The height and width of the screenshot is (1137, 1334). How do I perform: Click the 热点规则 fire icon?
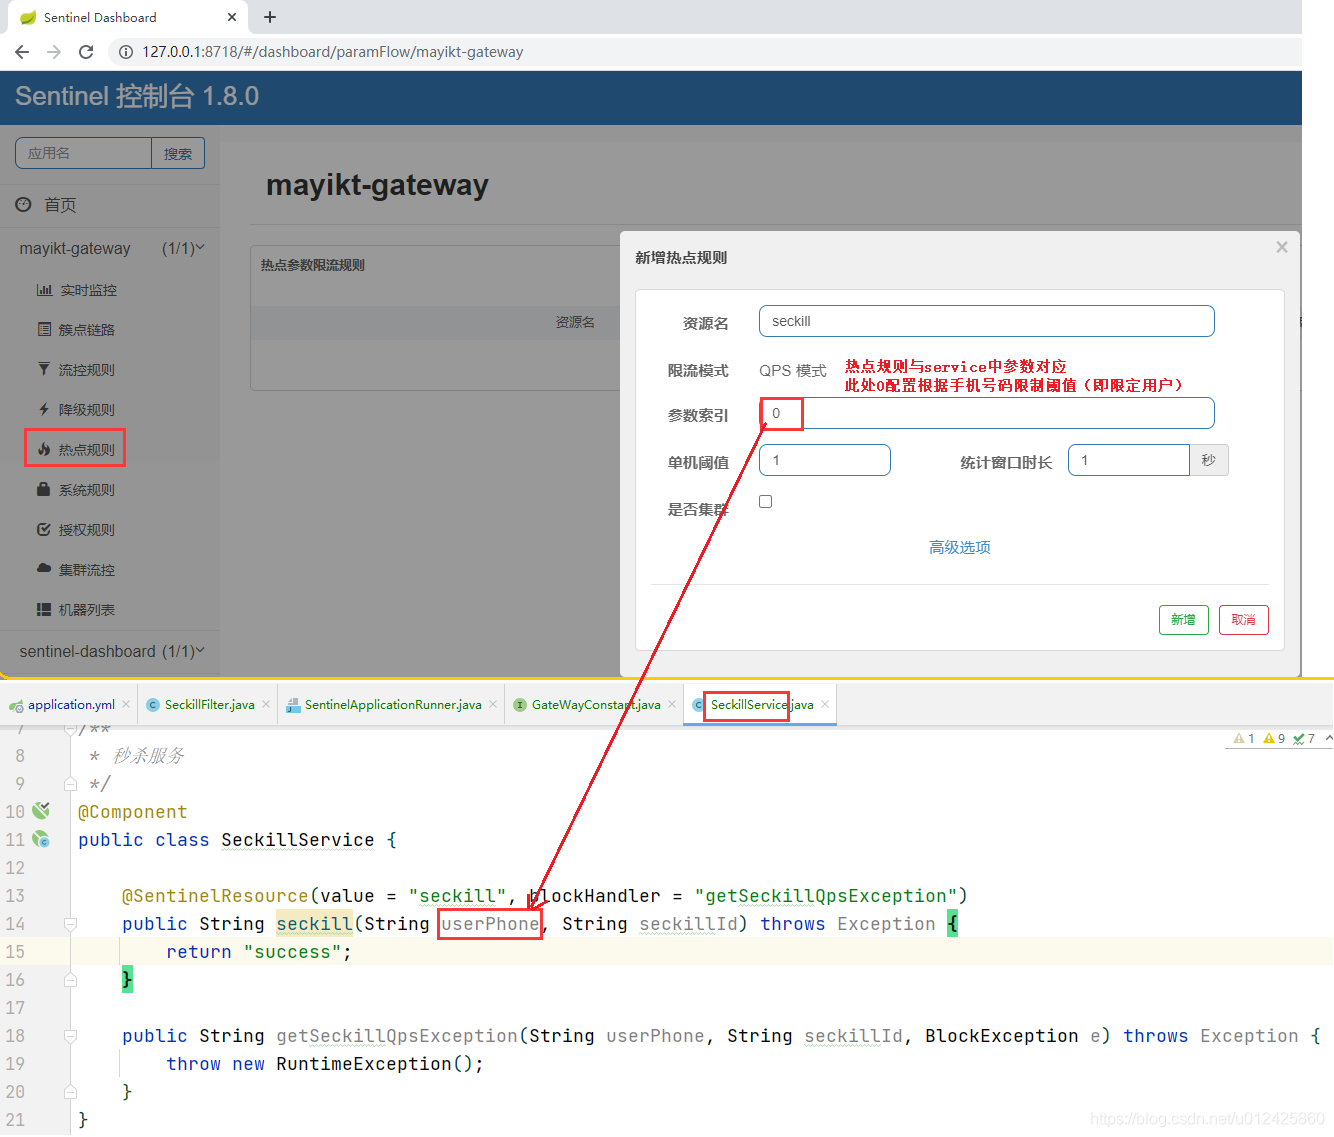click(44, 449)
